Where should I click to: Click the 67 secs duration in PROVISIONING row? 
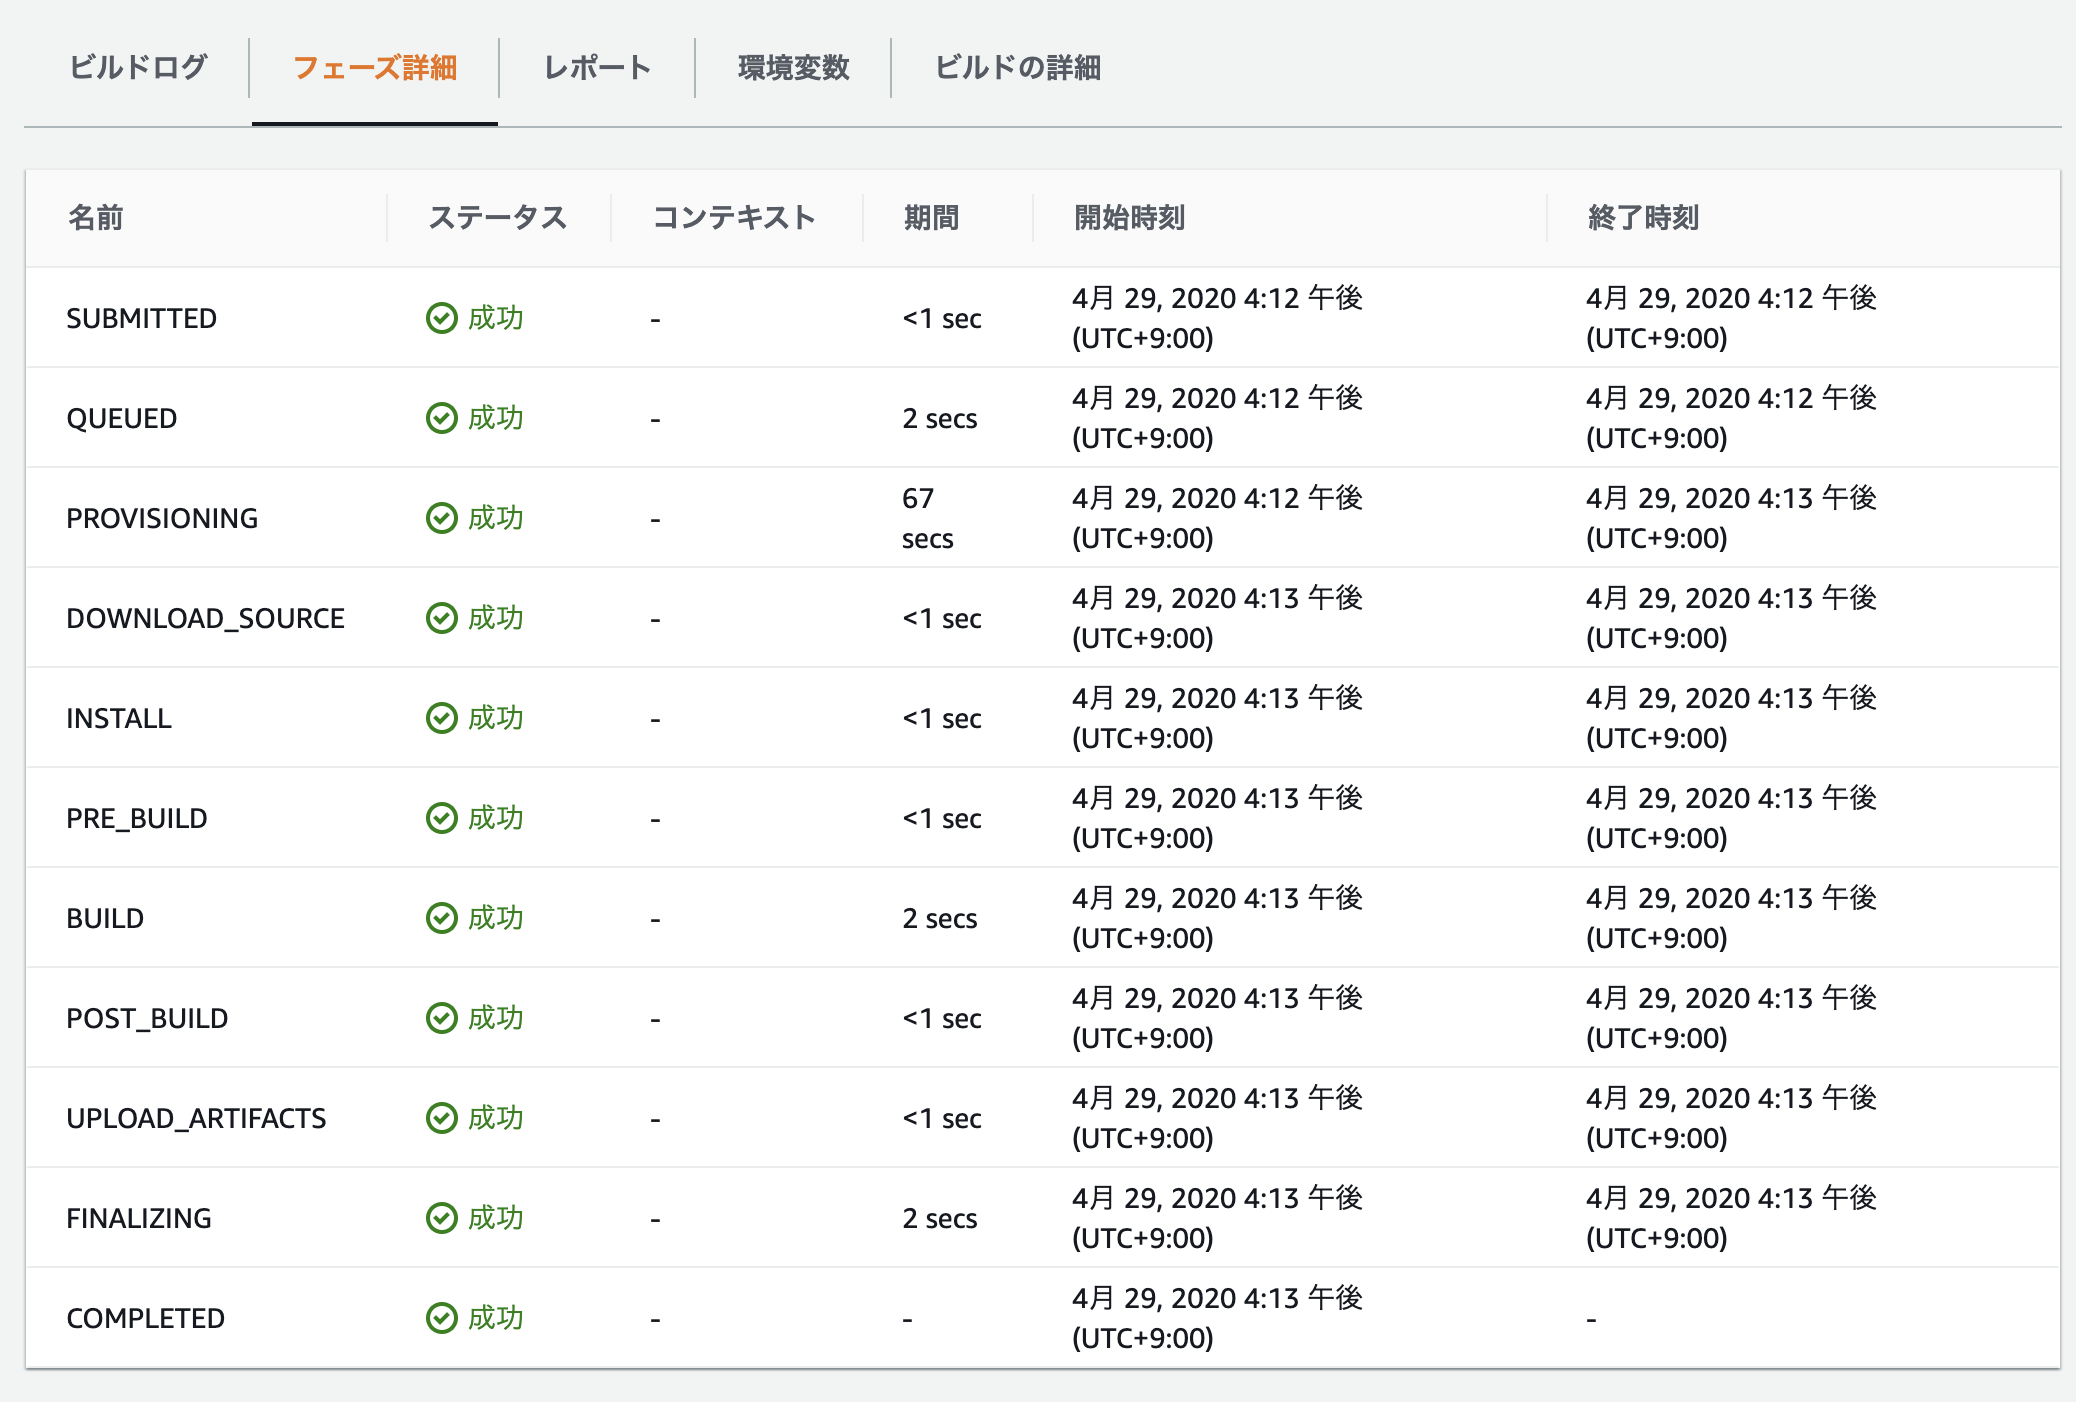point(927,518)
